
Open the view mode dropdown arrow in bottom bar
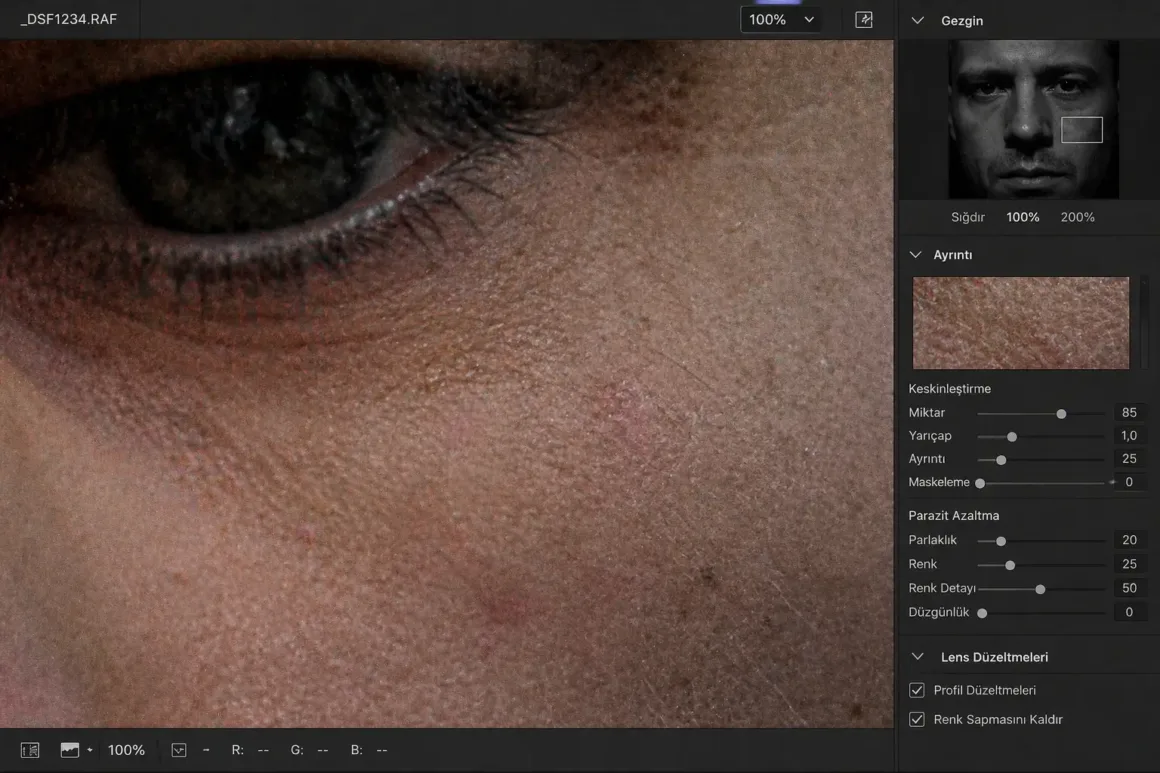point(90,750)
